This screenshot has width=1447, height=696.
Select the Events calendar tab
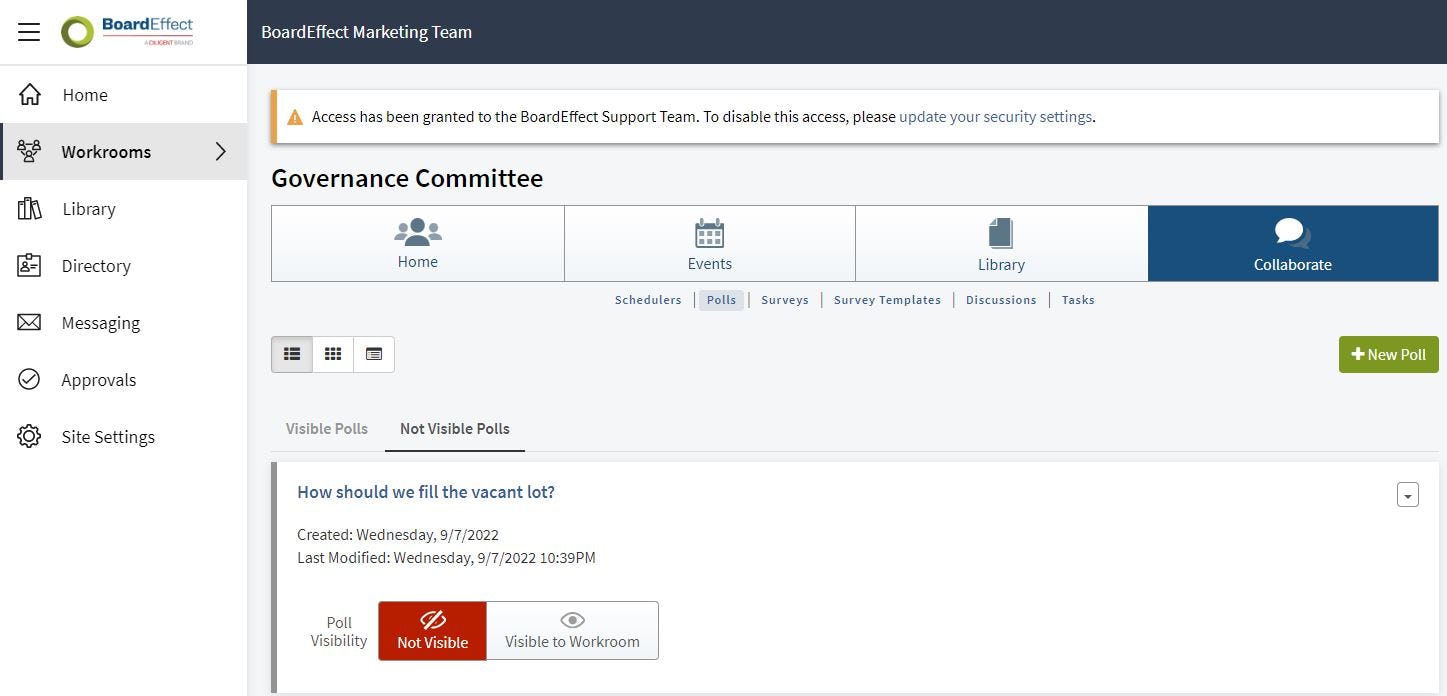(709, 243)
